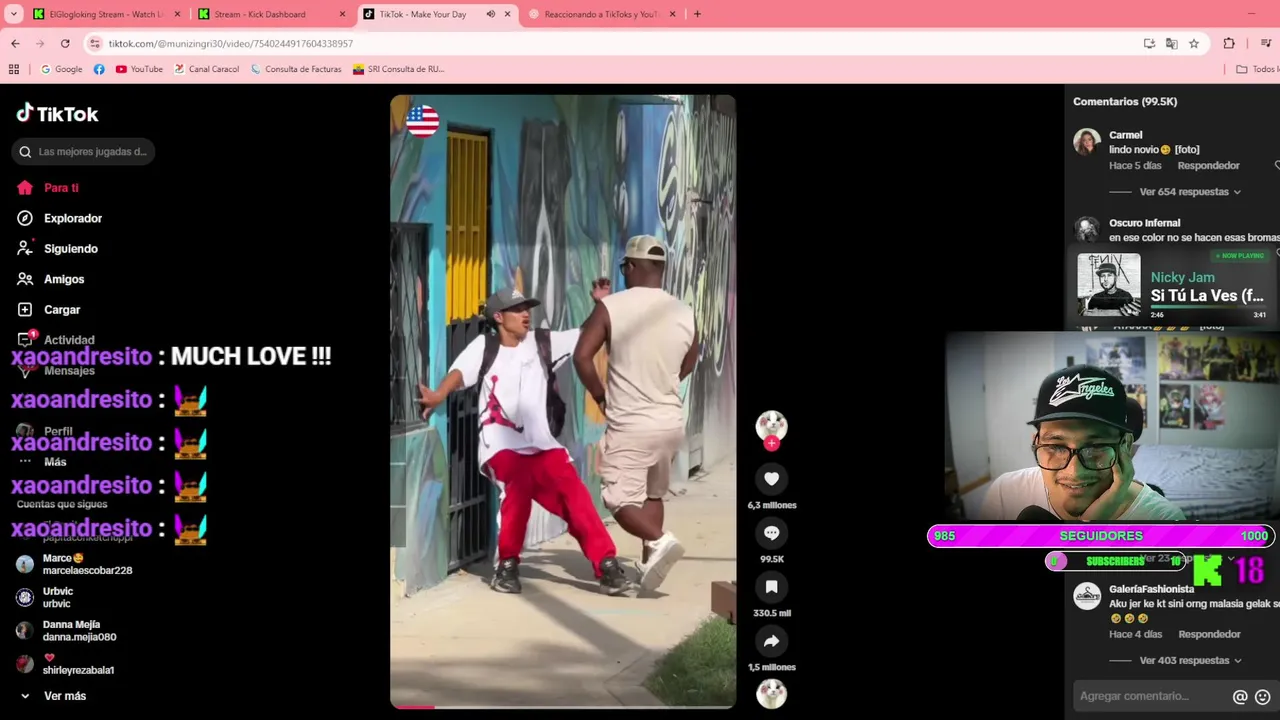The height and width of the screenshot is (720, 1280).
Task: Go back in browser
Action: tap(15, 44)
